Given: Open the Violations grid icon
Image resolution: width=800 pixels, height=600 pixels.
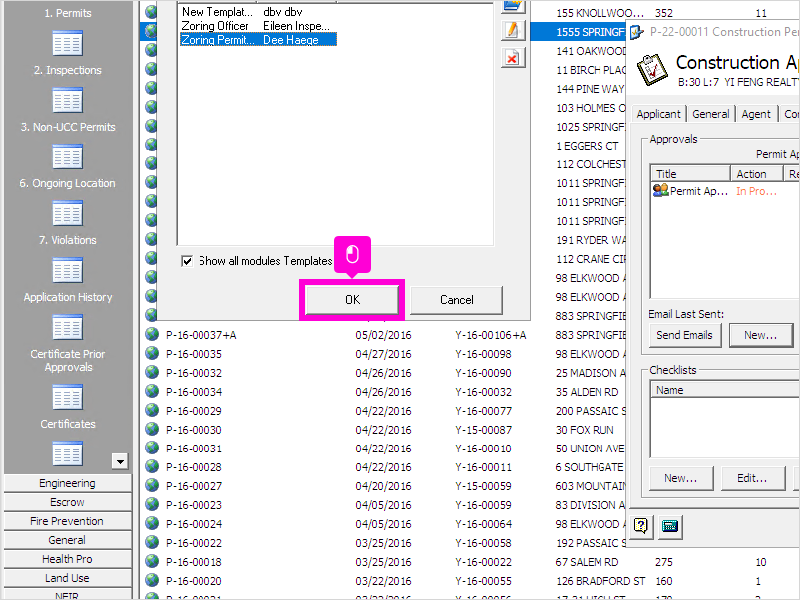Looking at the screenshot, I should (67, 270).
